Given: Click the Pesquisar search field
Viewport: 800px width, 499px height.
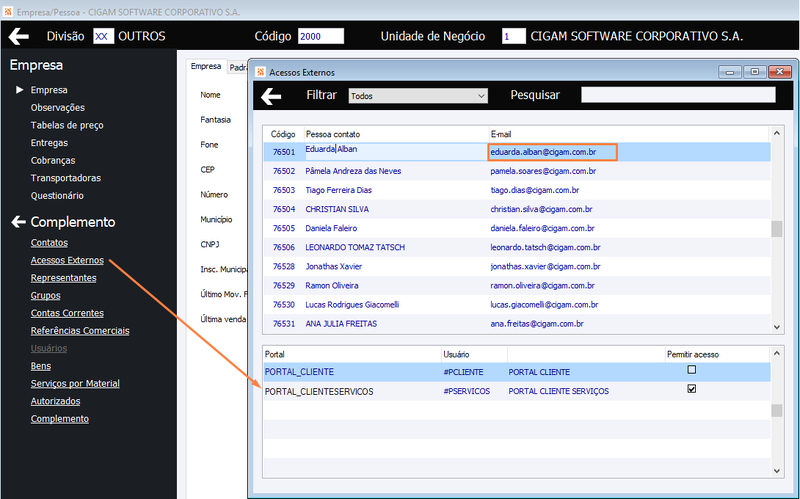Looking at the screenshot, I should pos(678,95).
